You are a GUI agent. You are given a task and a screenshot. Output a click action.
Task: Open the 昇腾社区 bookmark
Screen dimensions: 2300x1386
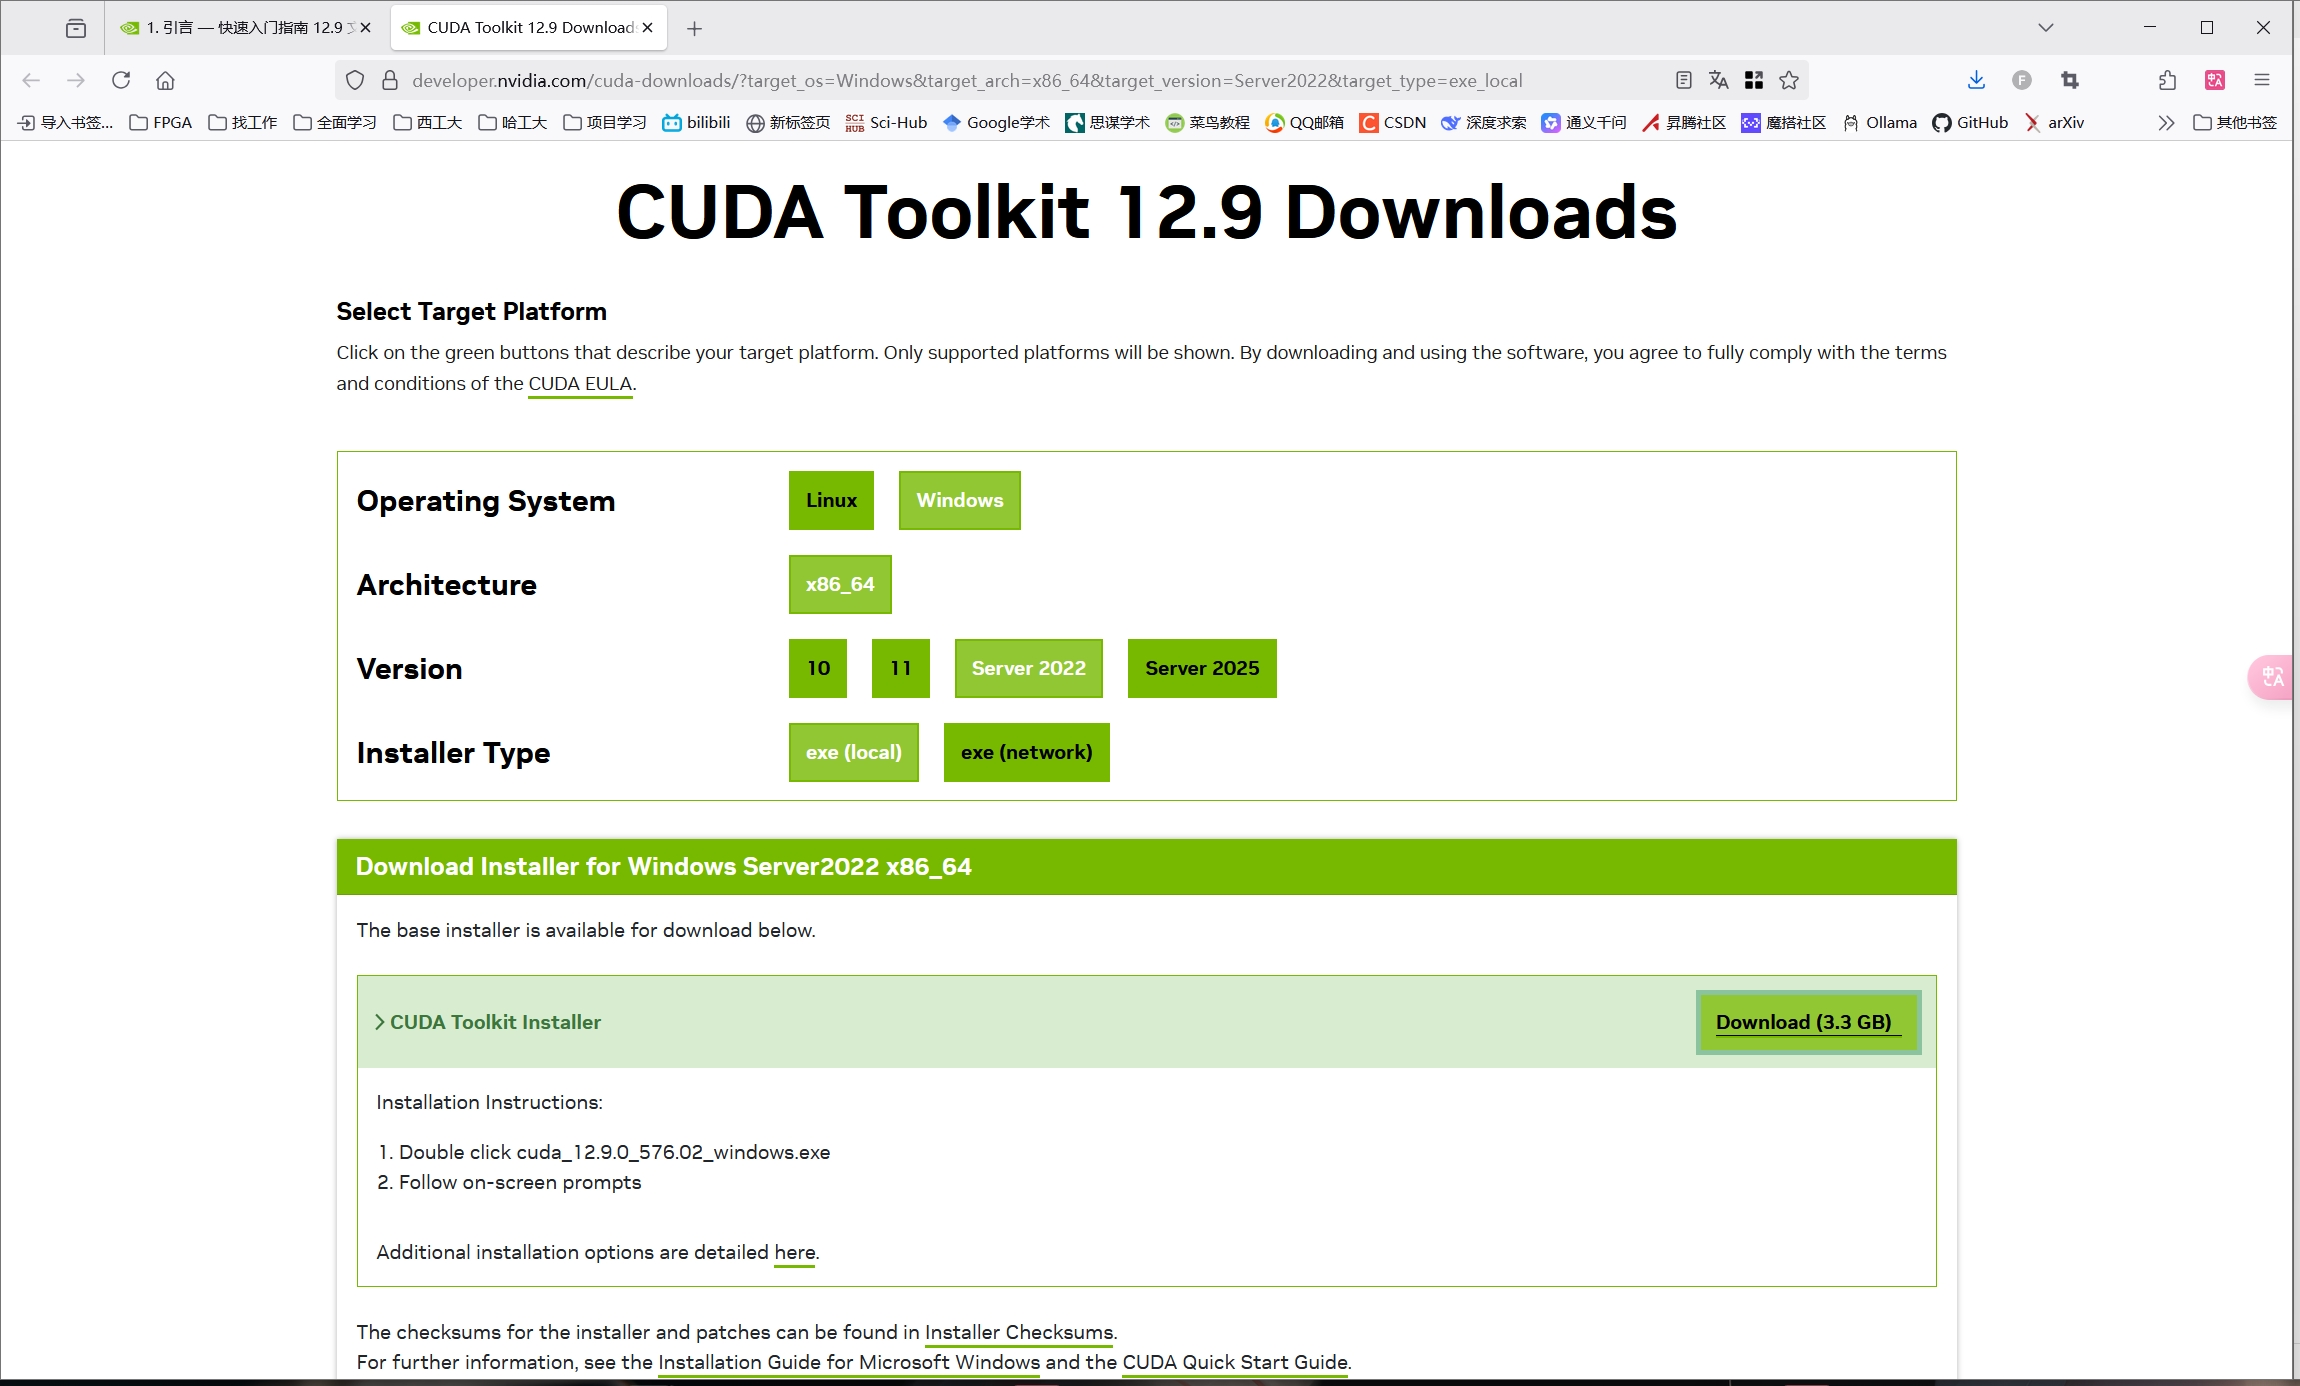pyautogui.click(x=1684, y=123)
